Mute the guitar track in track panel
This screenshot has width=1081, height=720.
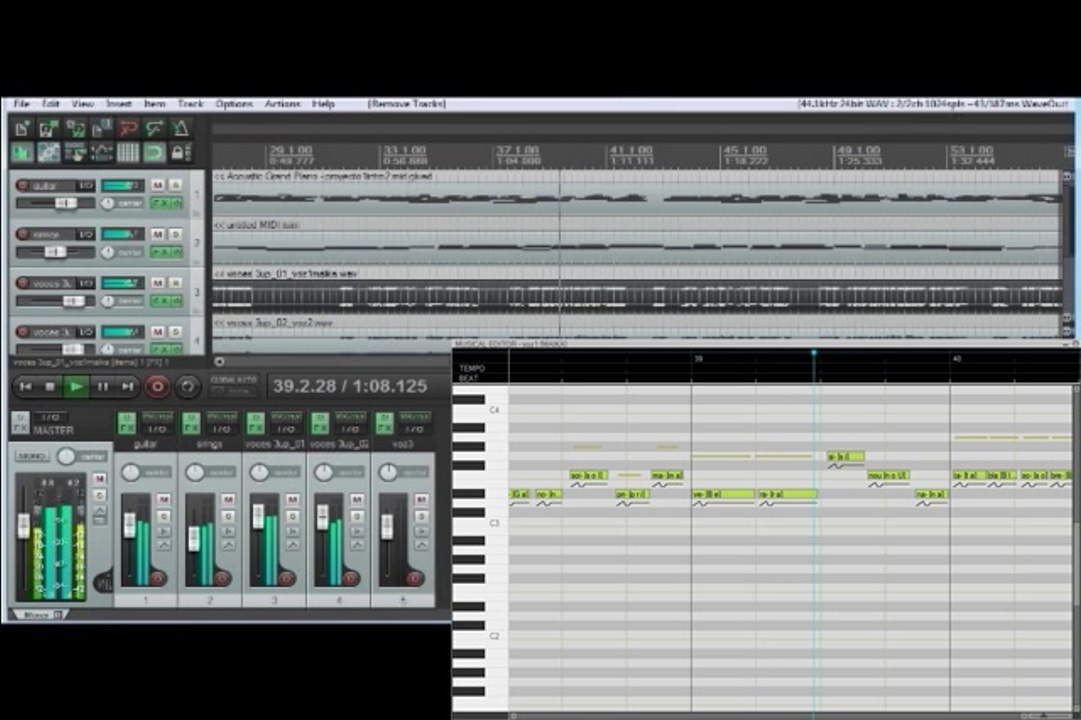[157, 186]
